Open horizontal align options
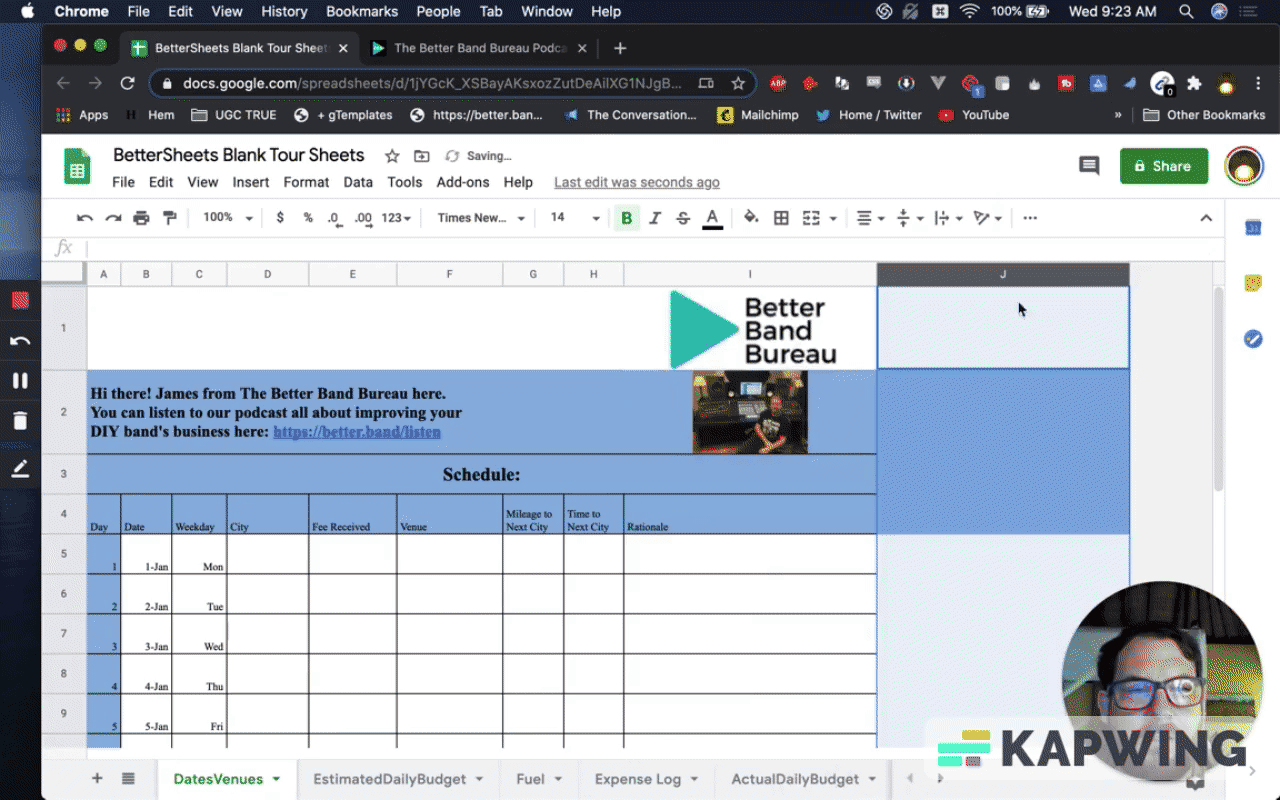 pos(870,218)
